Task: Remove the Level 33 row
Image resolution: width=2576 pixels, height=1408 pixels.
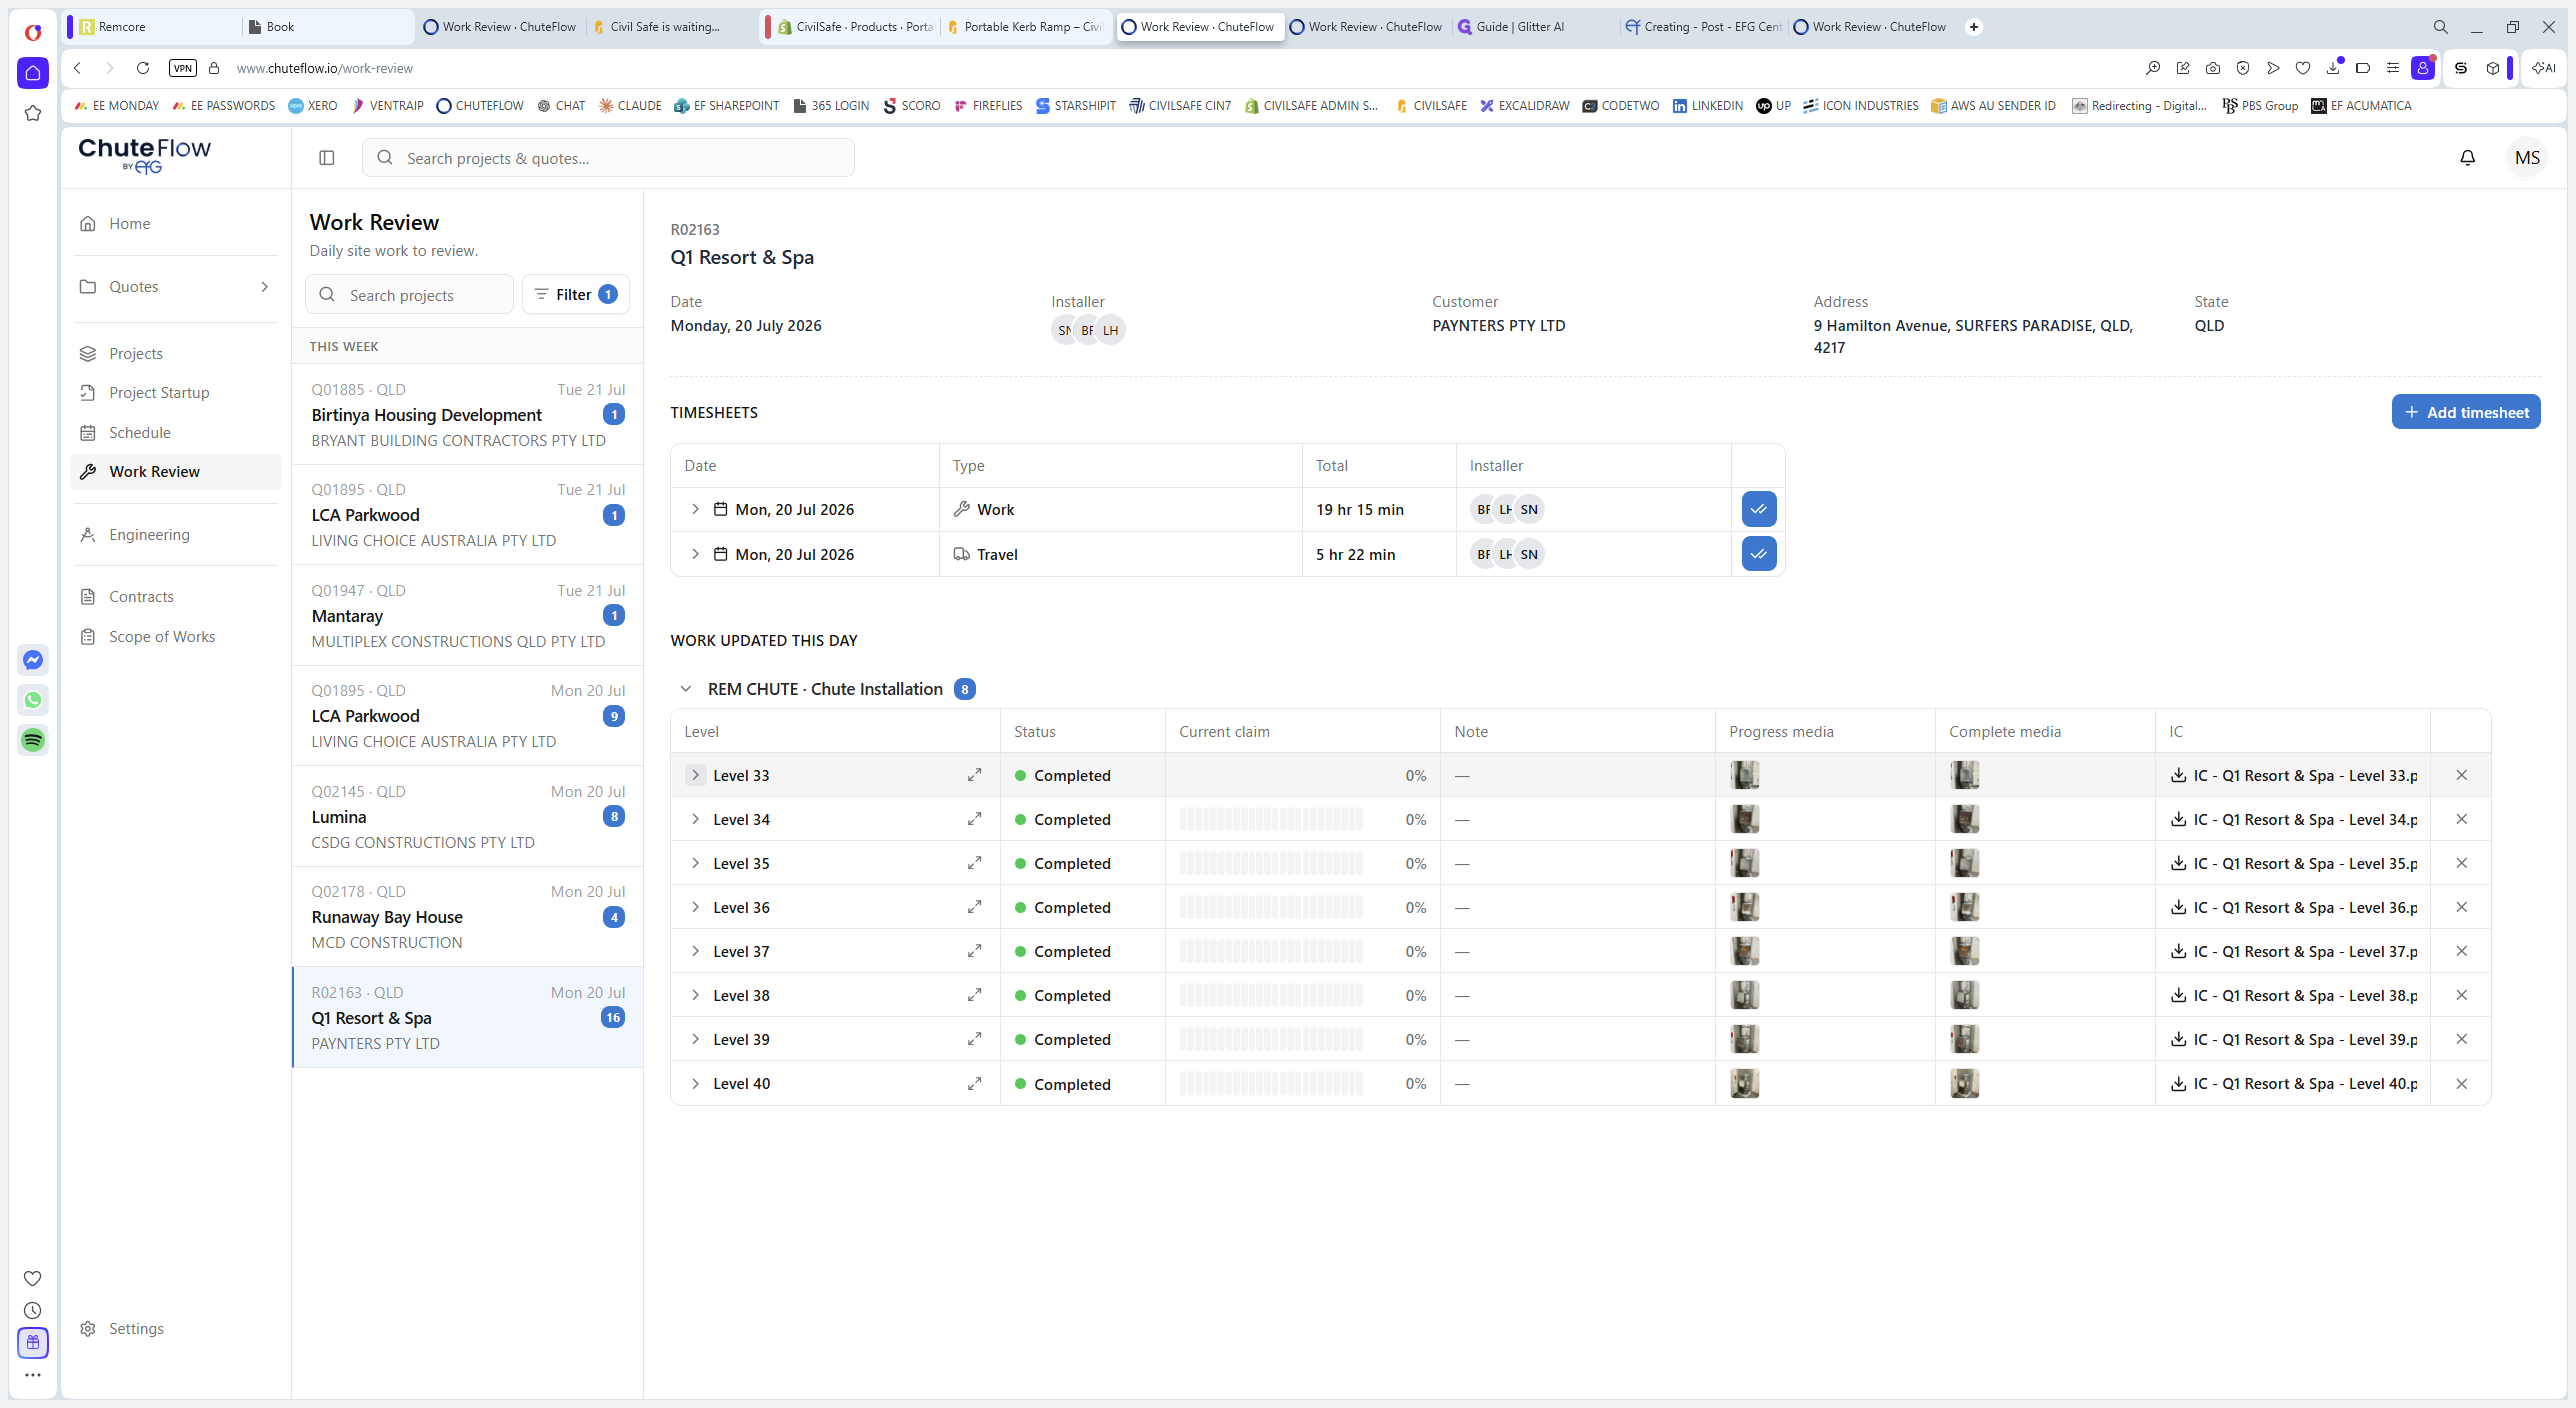Action: 2461,775
